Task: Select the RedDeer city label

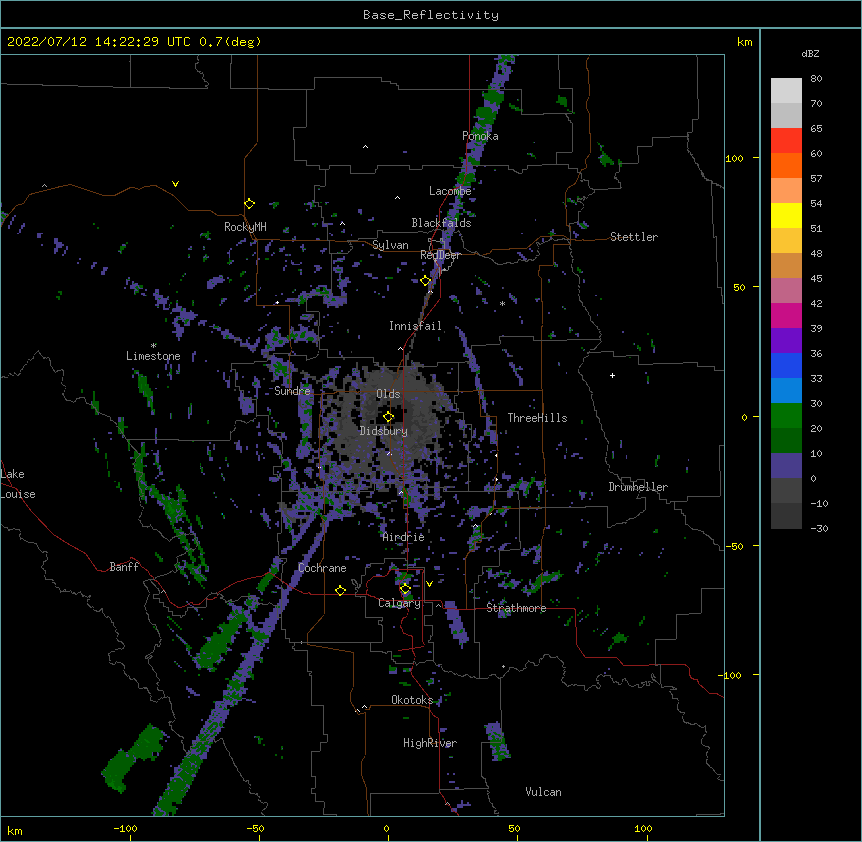Action: 440,256
